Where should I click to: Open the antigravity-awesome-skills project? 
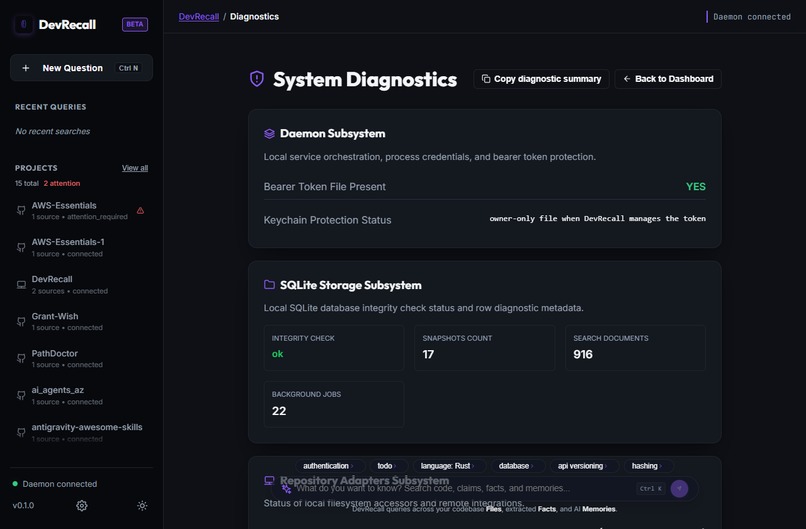coord(81,432)
